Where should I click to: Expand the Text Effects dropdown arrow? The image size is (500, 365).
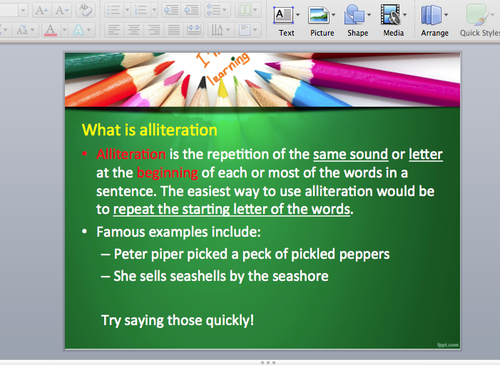tap(90, 30)
